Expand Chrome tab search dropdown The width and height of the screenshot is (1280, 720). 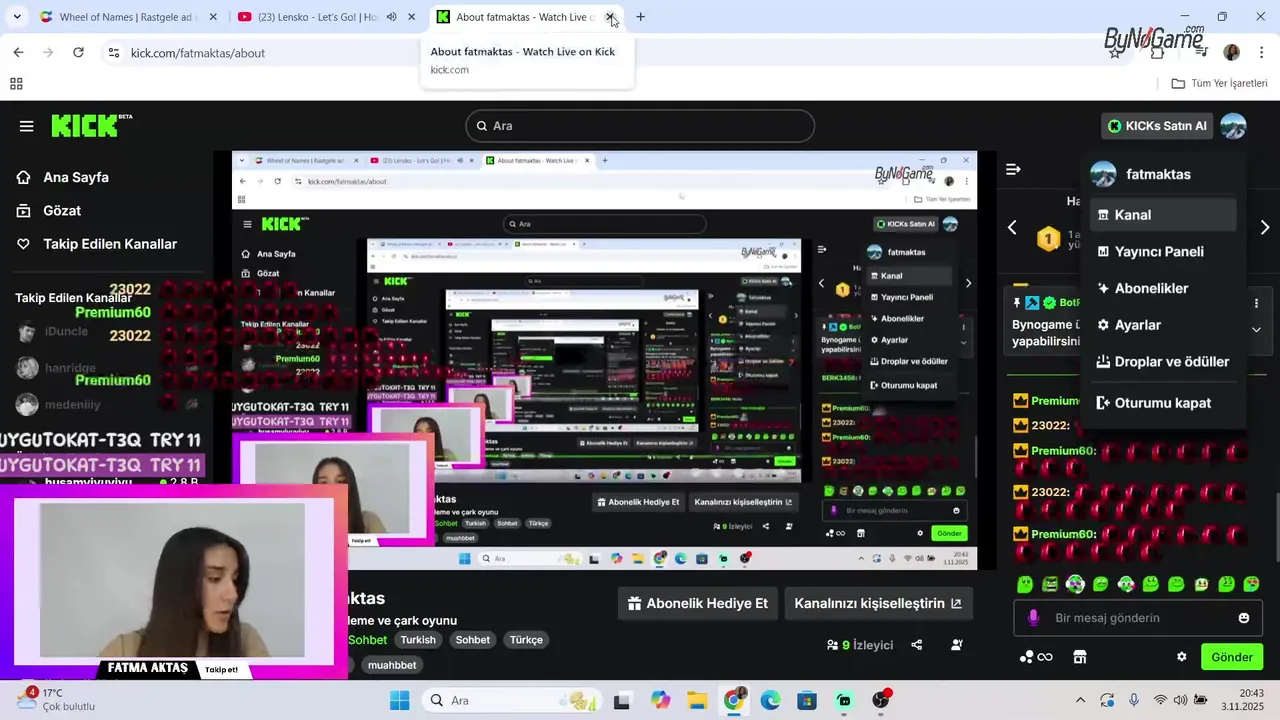tap(17, 17)
